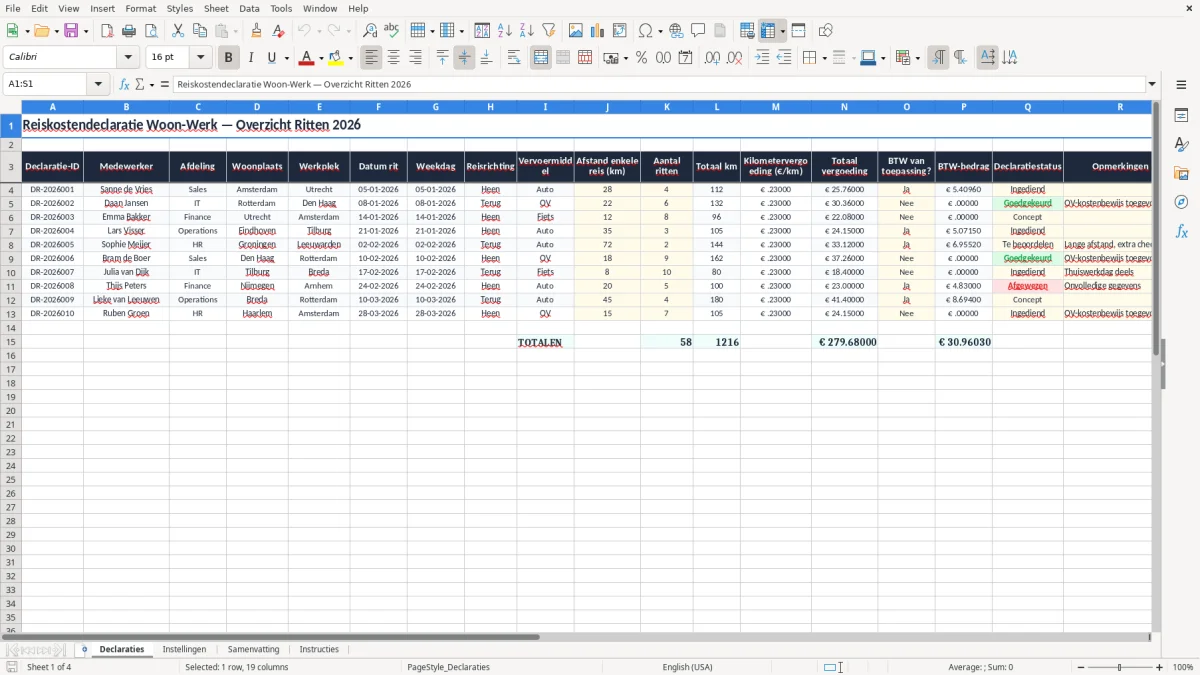Center text horizontally
The image size is (1200, 675).
[394, 58]
